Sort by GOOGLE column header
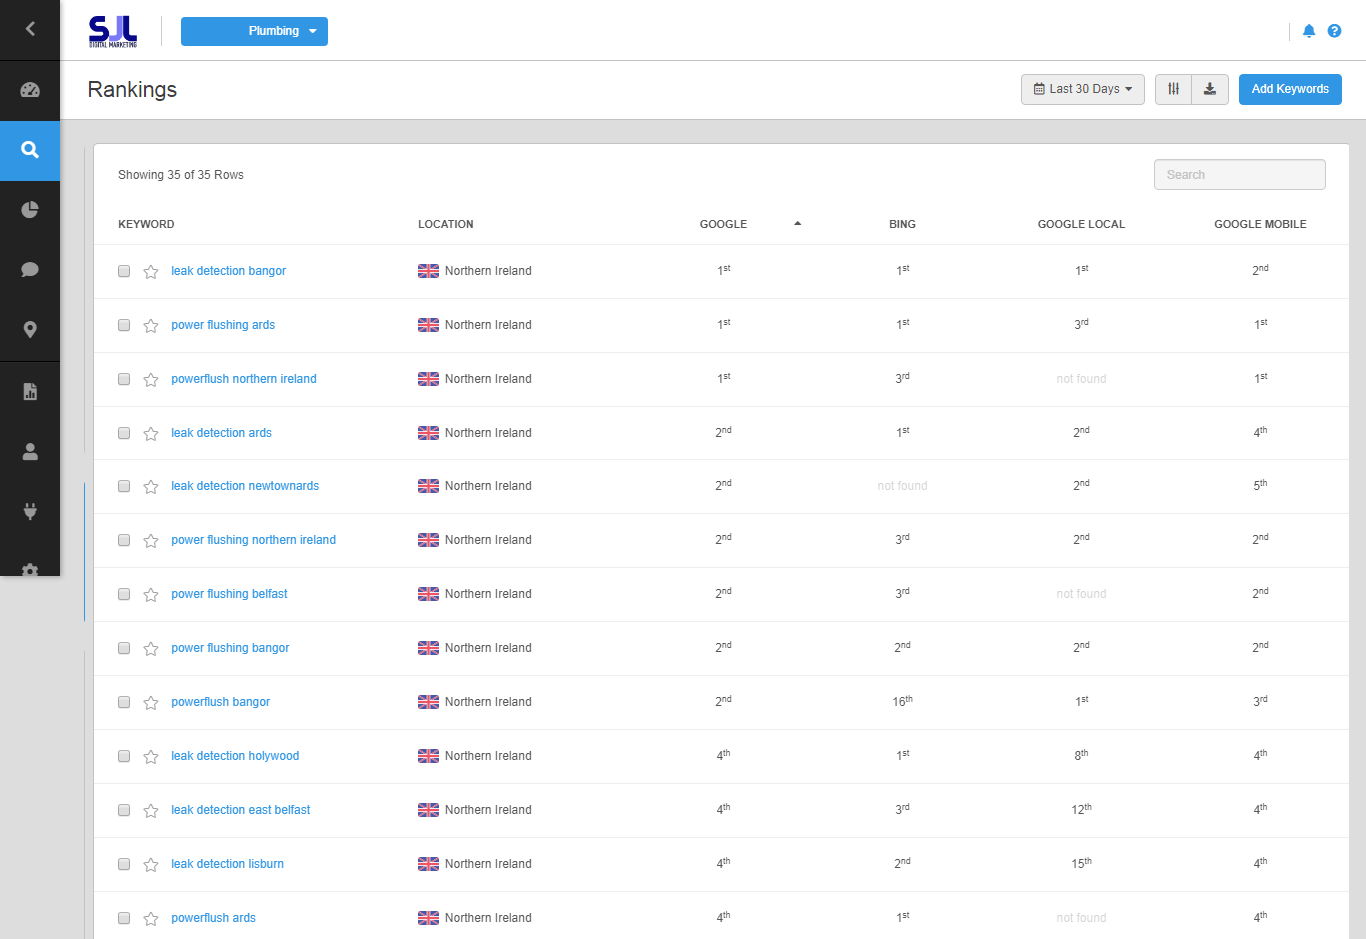The width and height of the screenshot is (1366, 939). 723,224
